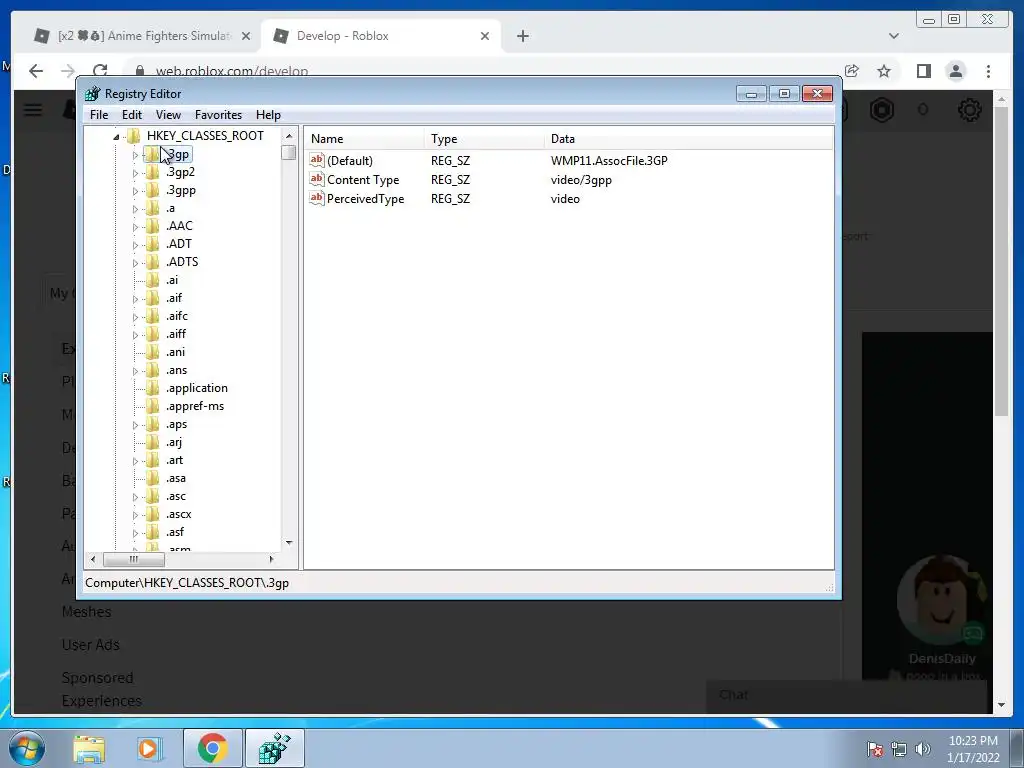Viewport: 1024px width, 768px height.
Task: Open the Chrome tab search dropdown arrow
Action: point(893,36)
